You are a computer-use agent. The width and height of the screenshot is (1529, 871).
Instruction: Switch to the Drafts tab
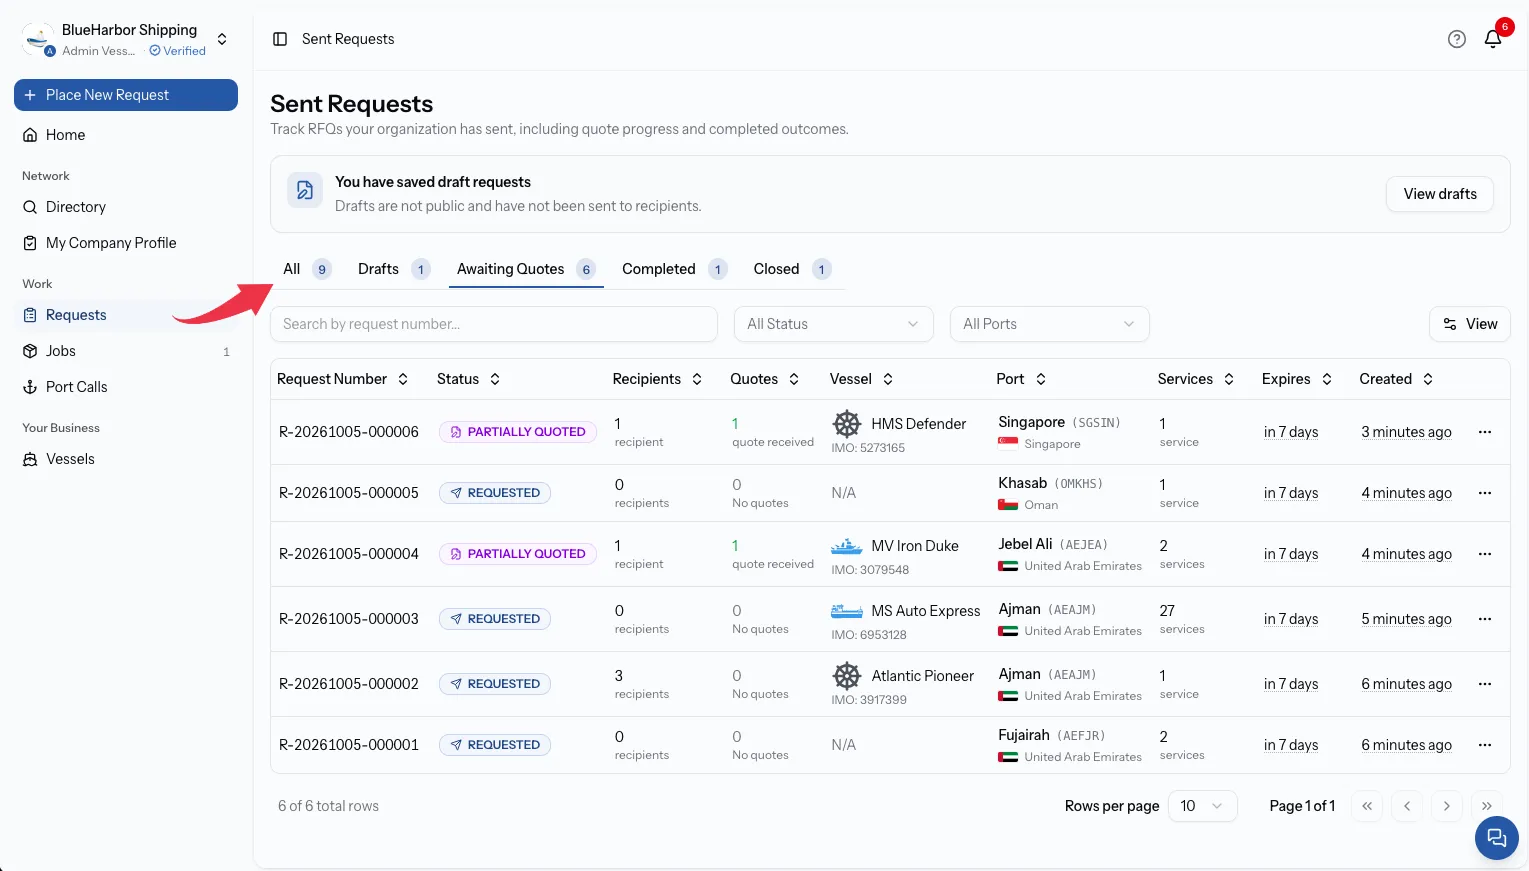[394, 269]
